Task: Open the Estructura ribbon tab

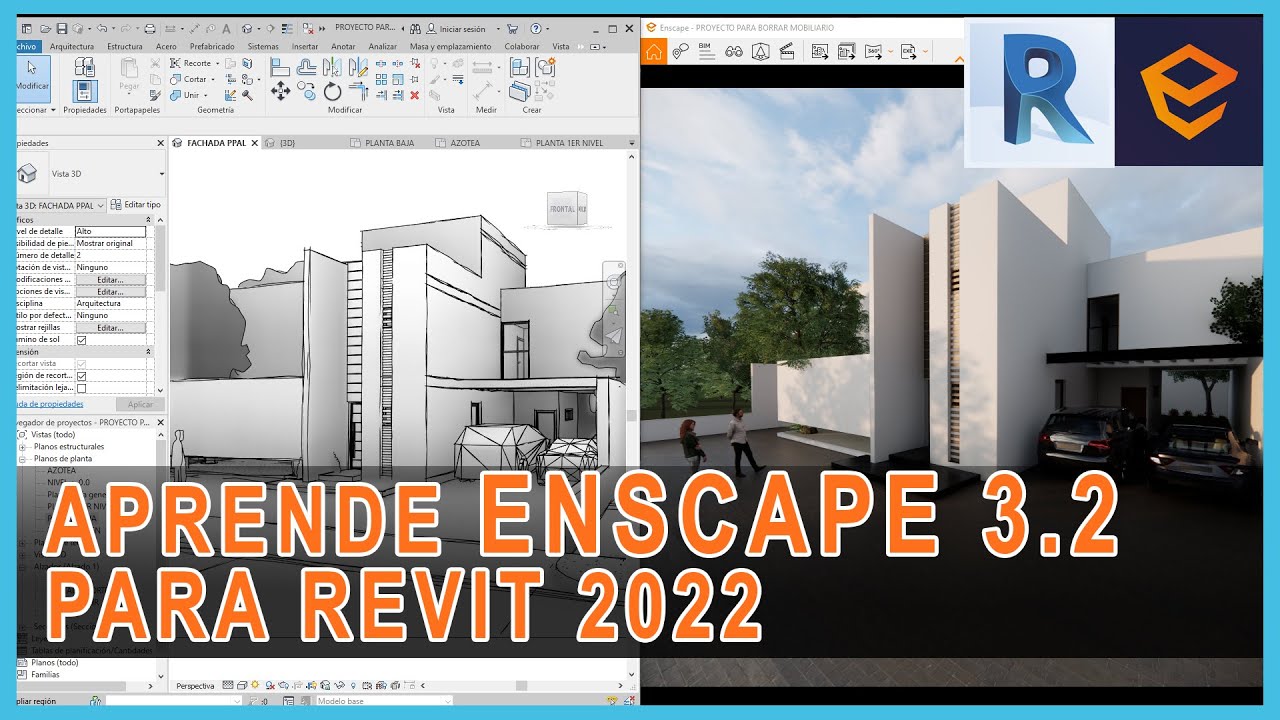Action: [x=125, y=46]
